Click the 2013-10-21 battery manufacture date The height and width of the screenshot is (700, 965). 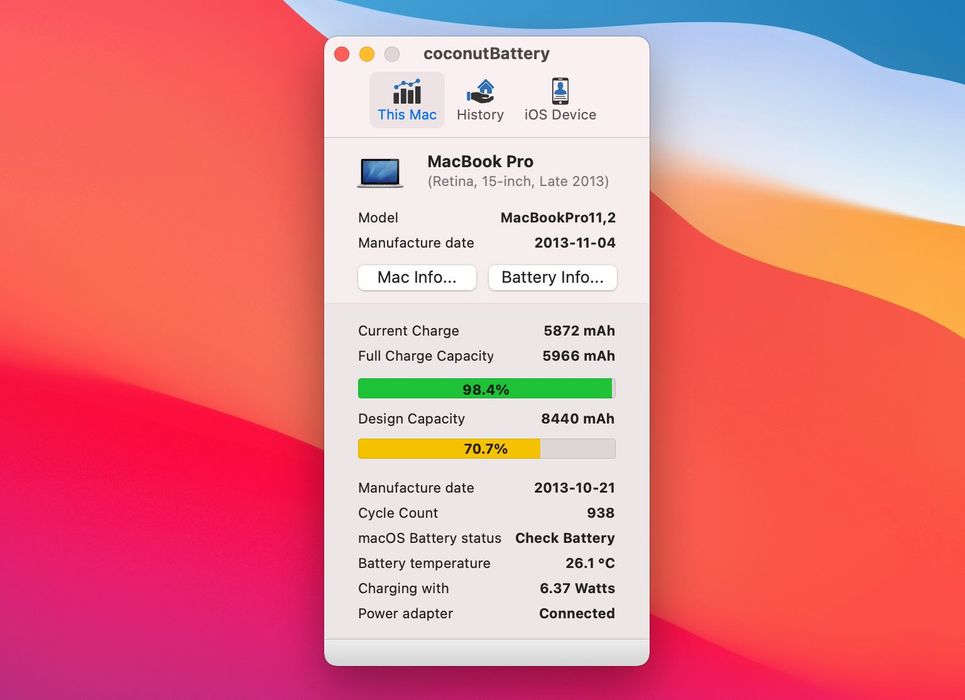[x=574, y=488]
